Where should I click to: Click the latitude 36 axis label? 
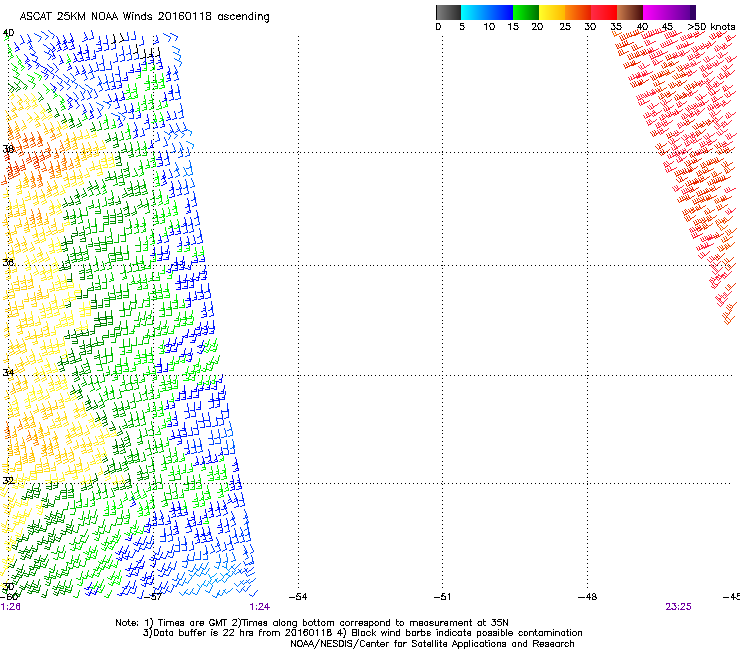[x=8, y=262]
